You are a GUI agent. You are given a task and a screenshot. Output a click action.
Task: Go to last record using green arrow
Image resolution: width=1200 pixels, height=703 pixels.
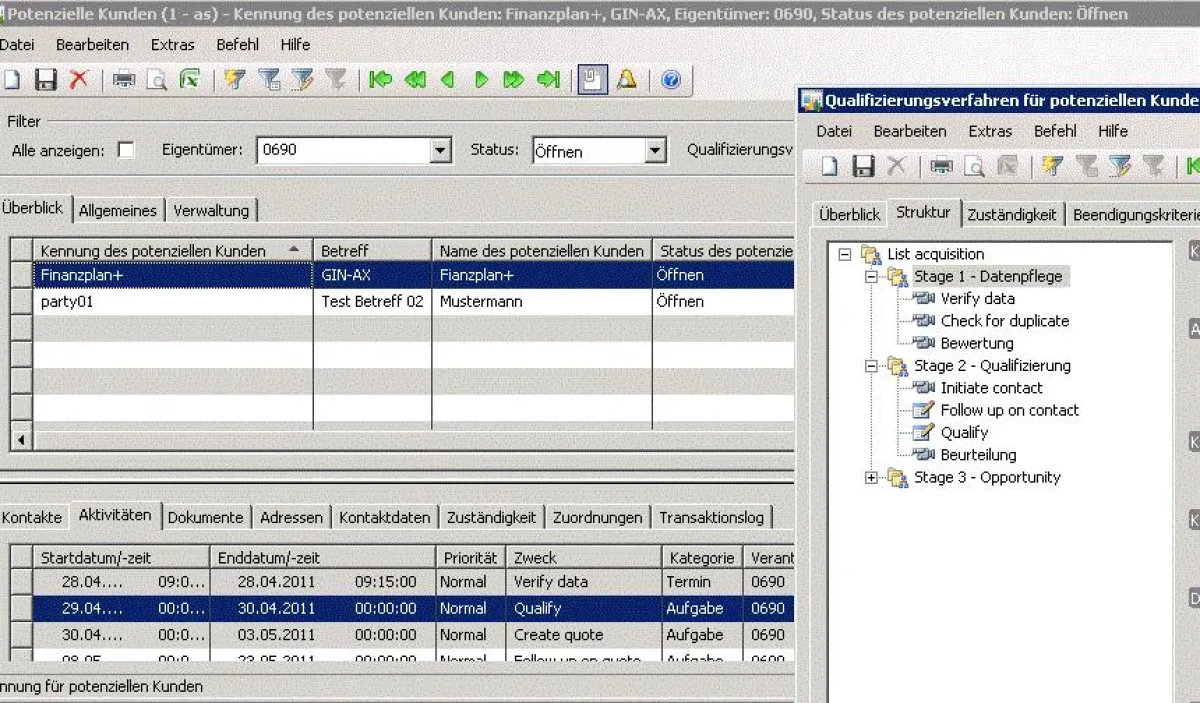pyautogui.click(x=548, y=80)
